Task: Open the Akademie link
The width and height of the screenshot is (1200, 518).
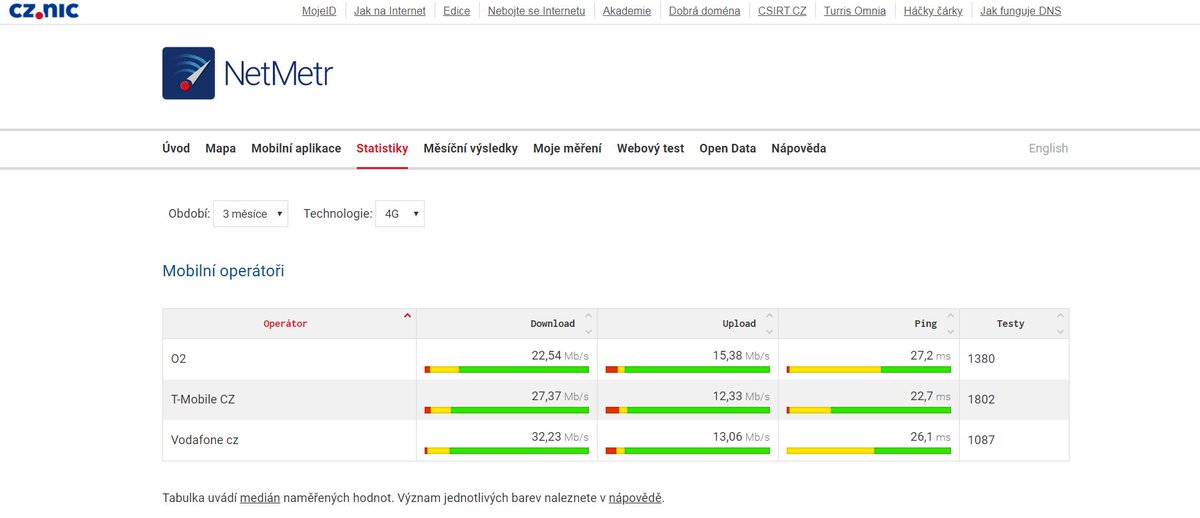Action: coord(627,11)
